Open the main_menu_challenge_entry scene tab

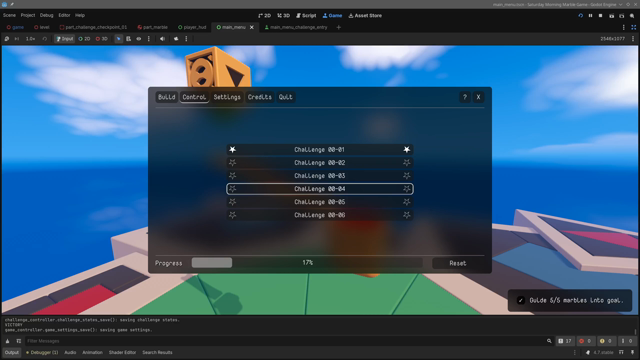(x=296, y=27)
